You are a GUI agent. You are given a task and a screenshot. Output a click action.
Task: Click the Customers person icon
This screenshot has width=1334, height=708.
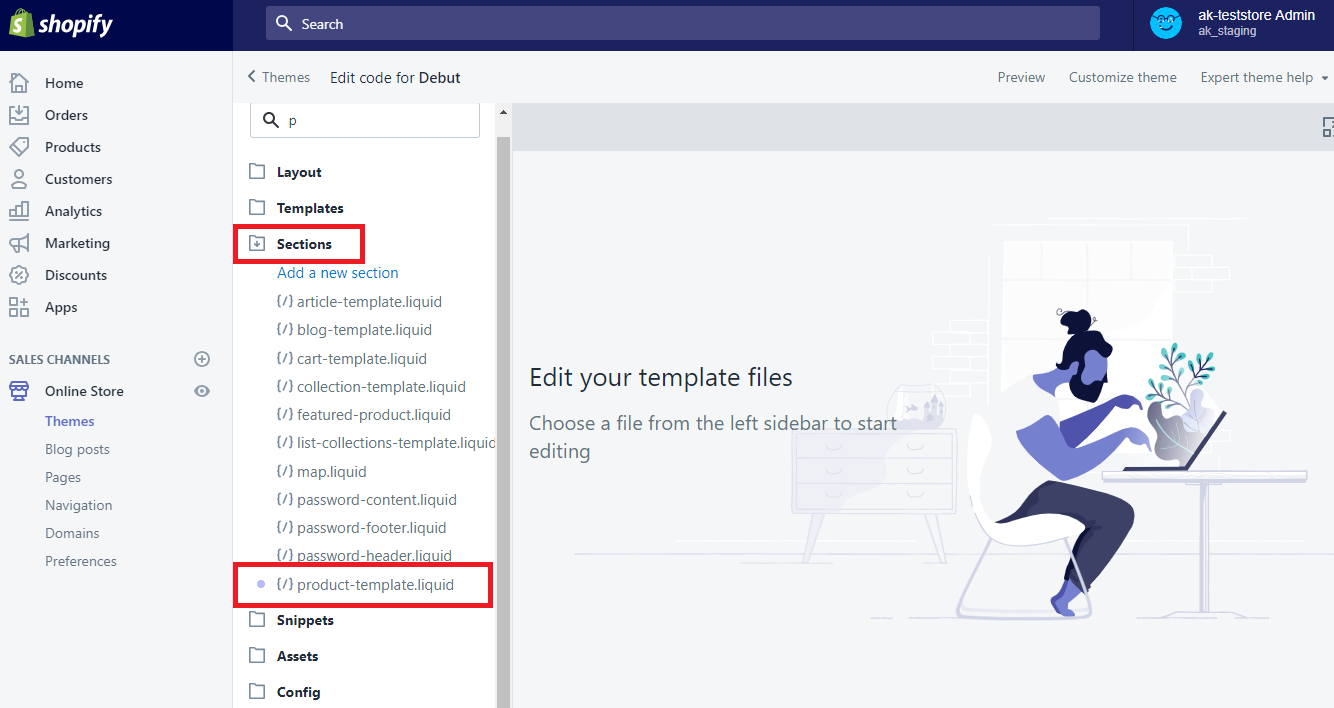19,179
